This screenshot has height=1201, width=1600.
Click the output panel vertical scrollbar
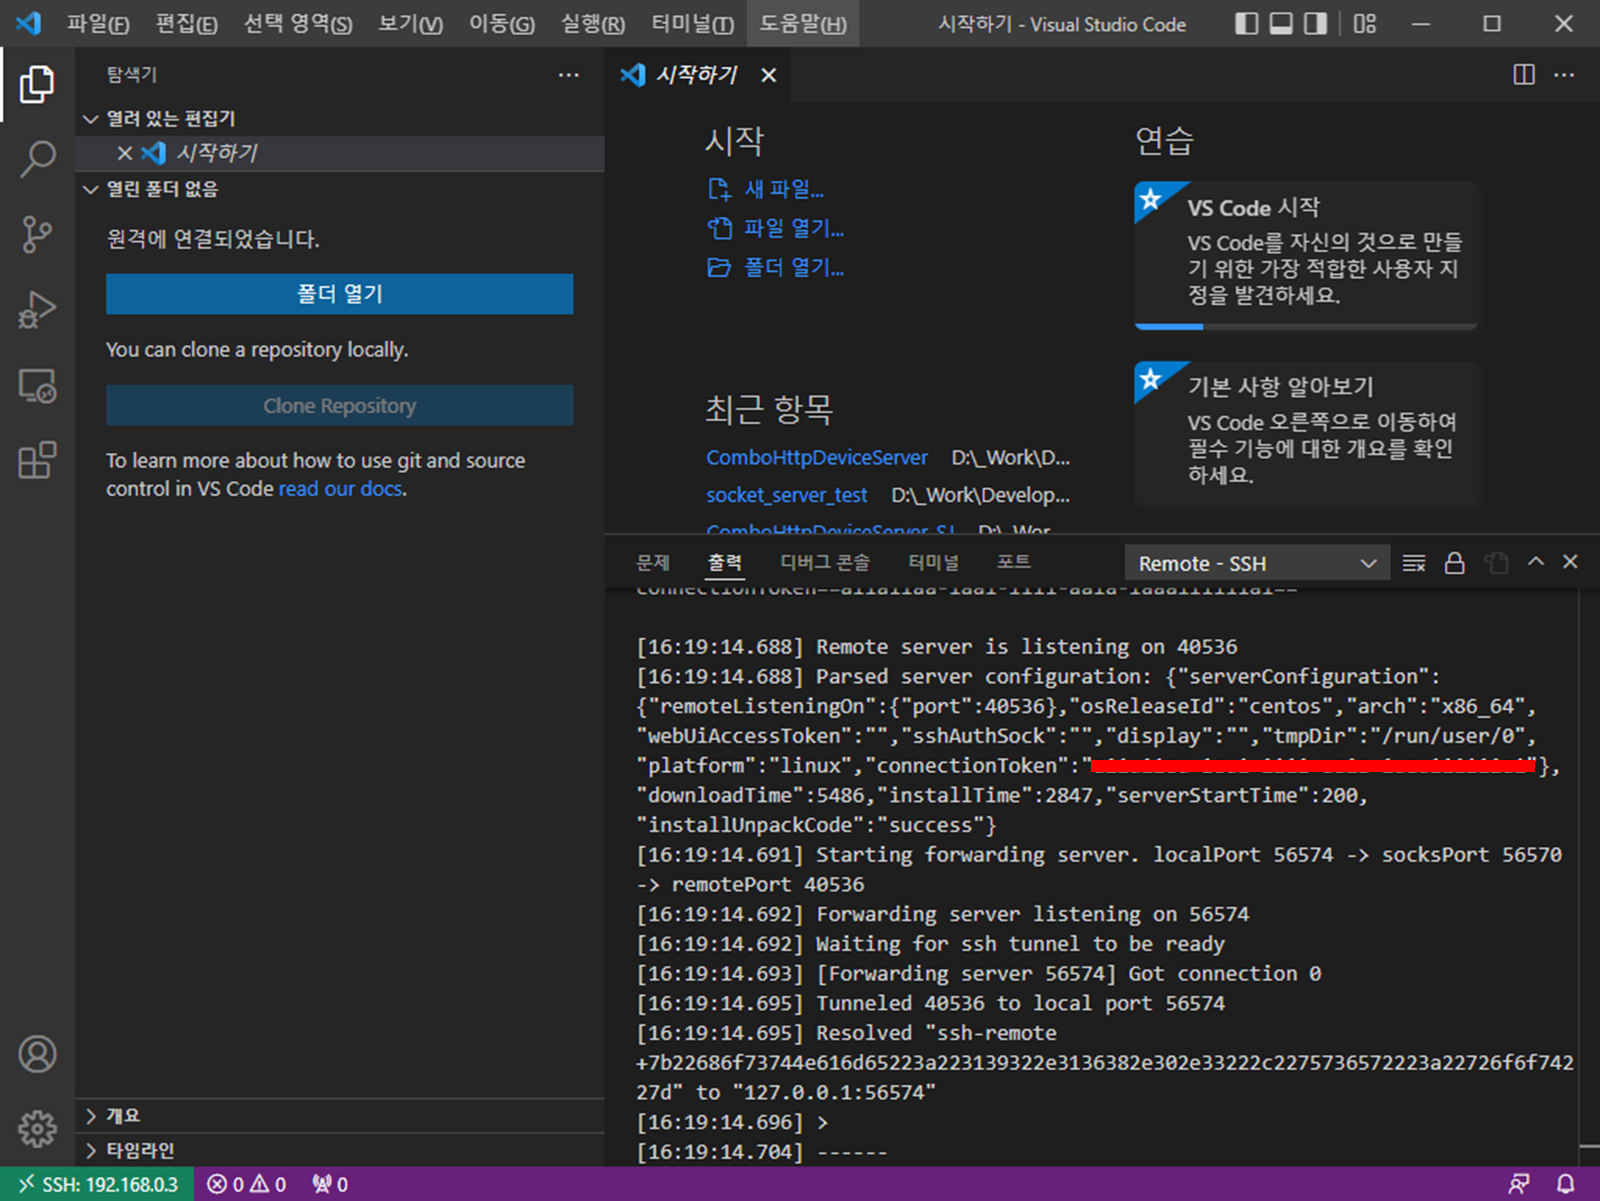[x=1589, y=877]
